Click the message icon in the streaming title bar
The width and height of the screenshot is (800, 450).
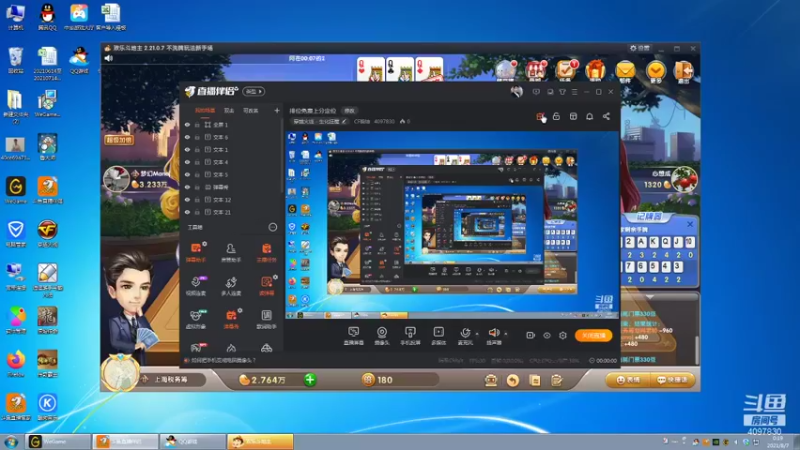click(x=536, y=92)
